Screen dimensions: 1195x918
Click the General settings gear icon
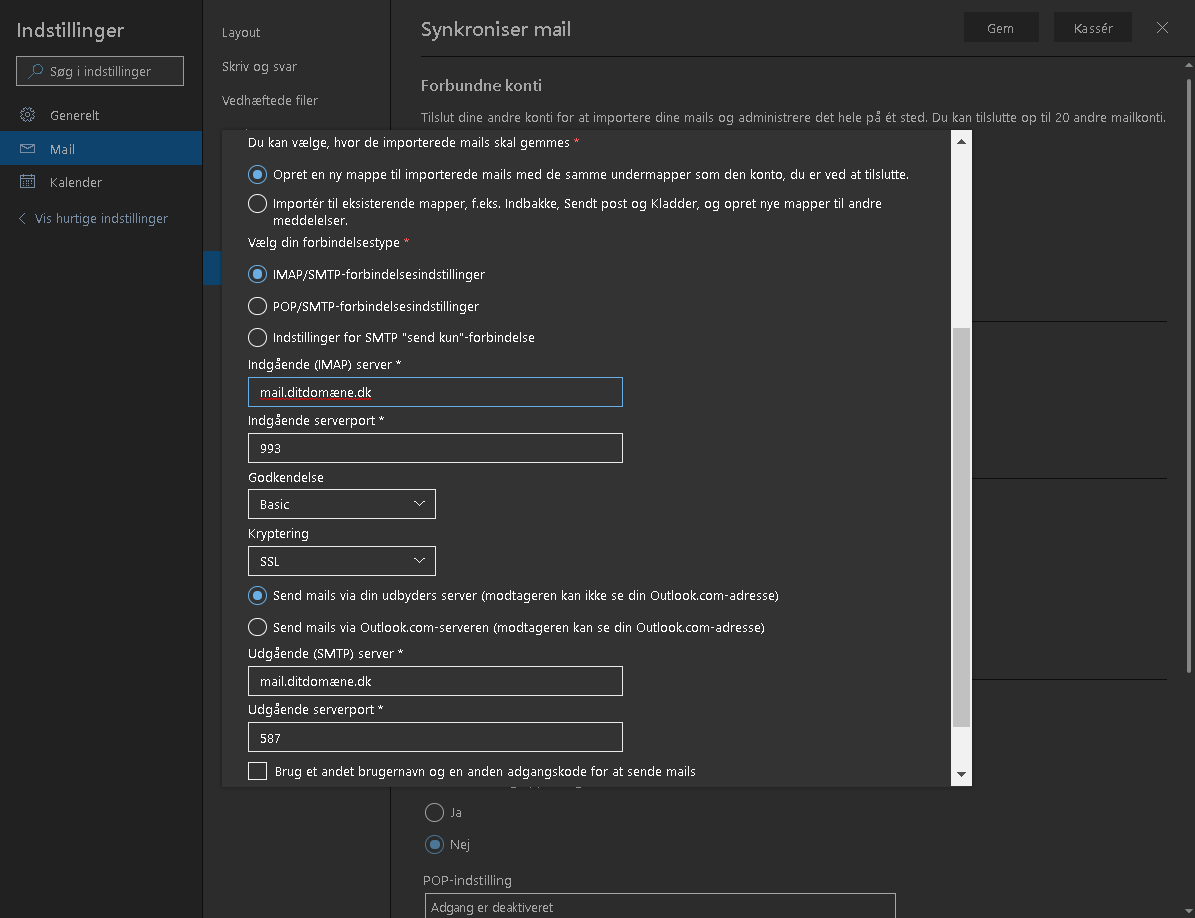(x=28, y=115)
